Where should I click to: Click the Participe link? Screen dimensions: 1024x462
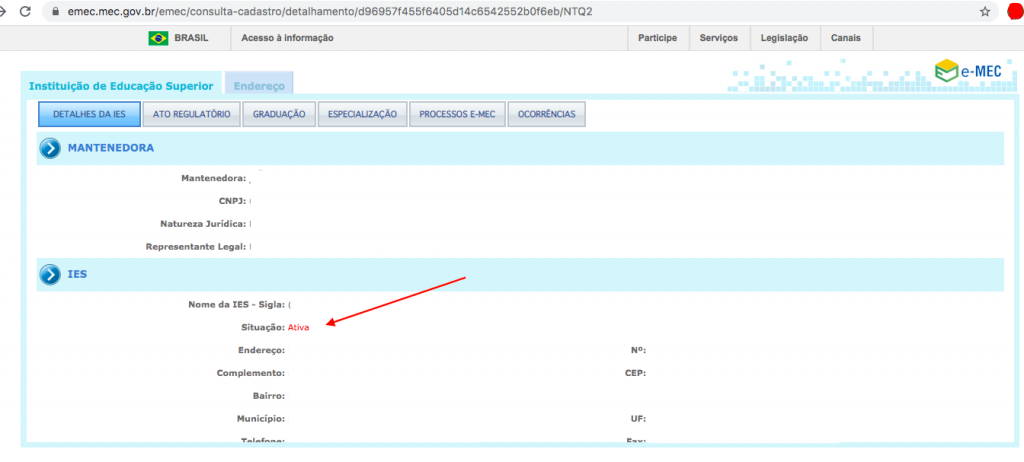click(x=657, y=38)
